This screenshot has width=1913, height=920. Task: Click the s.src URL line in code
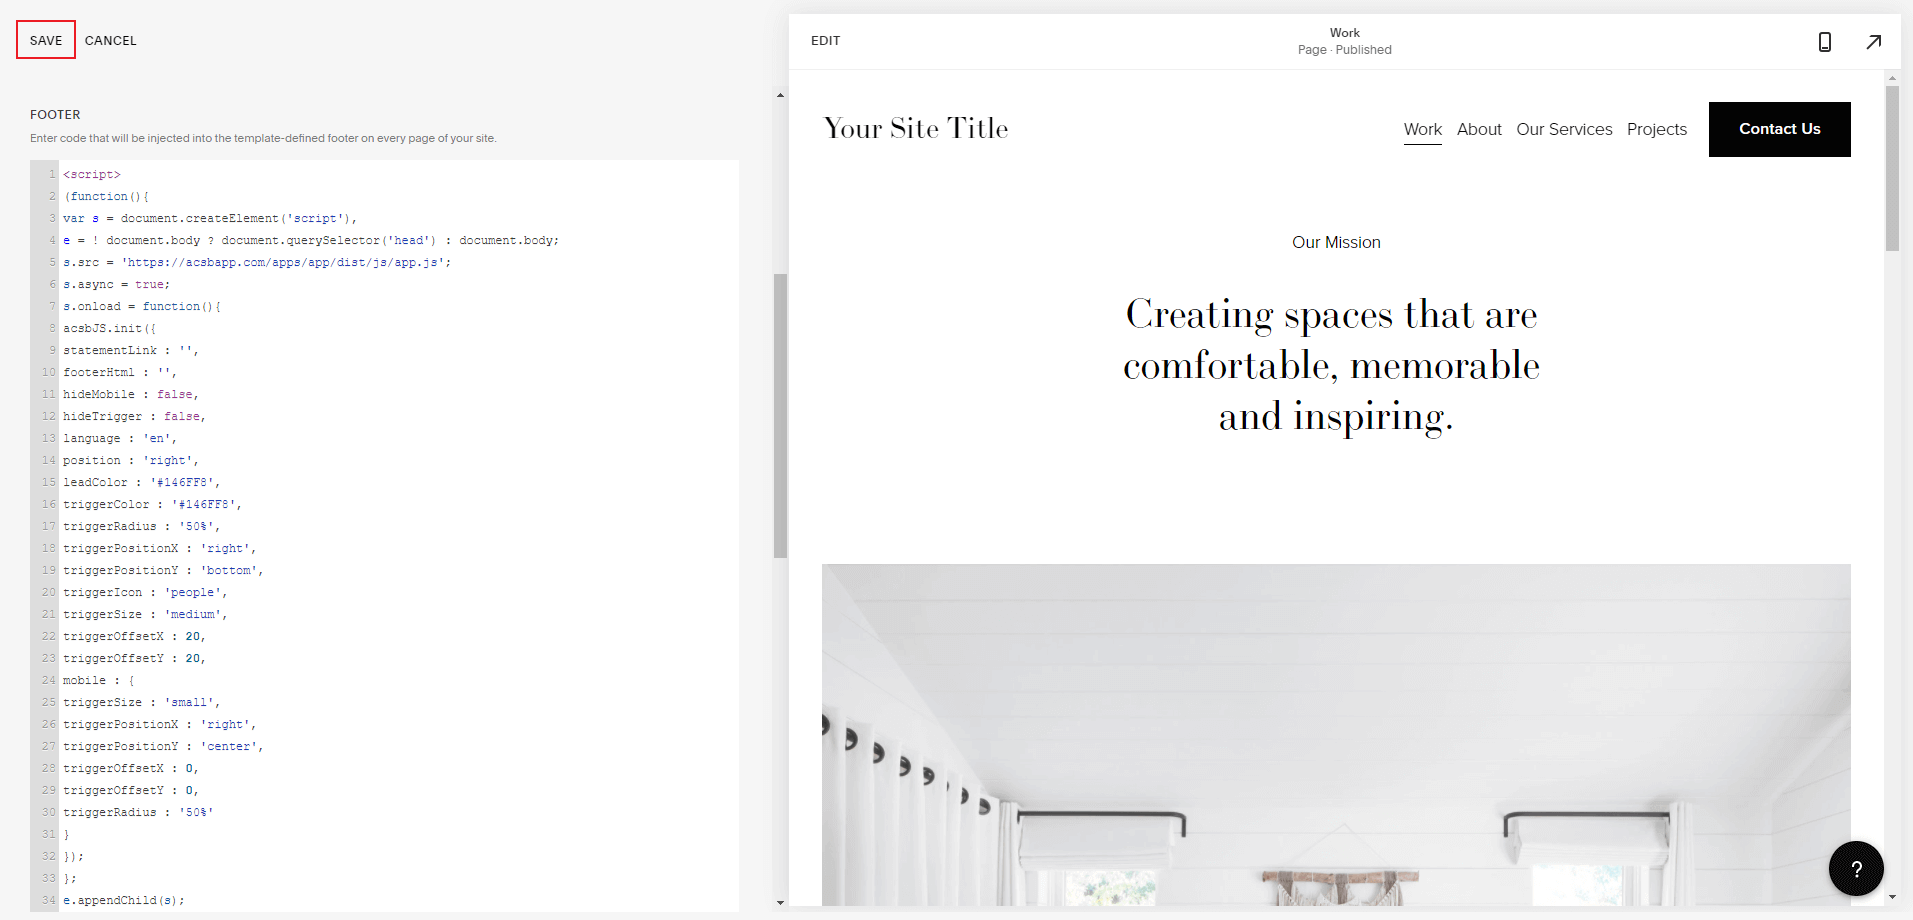point(257,262)
